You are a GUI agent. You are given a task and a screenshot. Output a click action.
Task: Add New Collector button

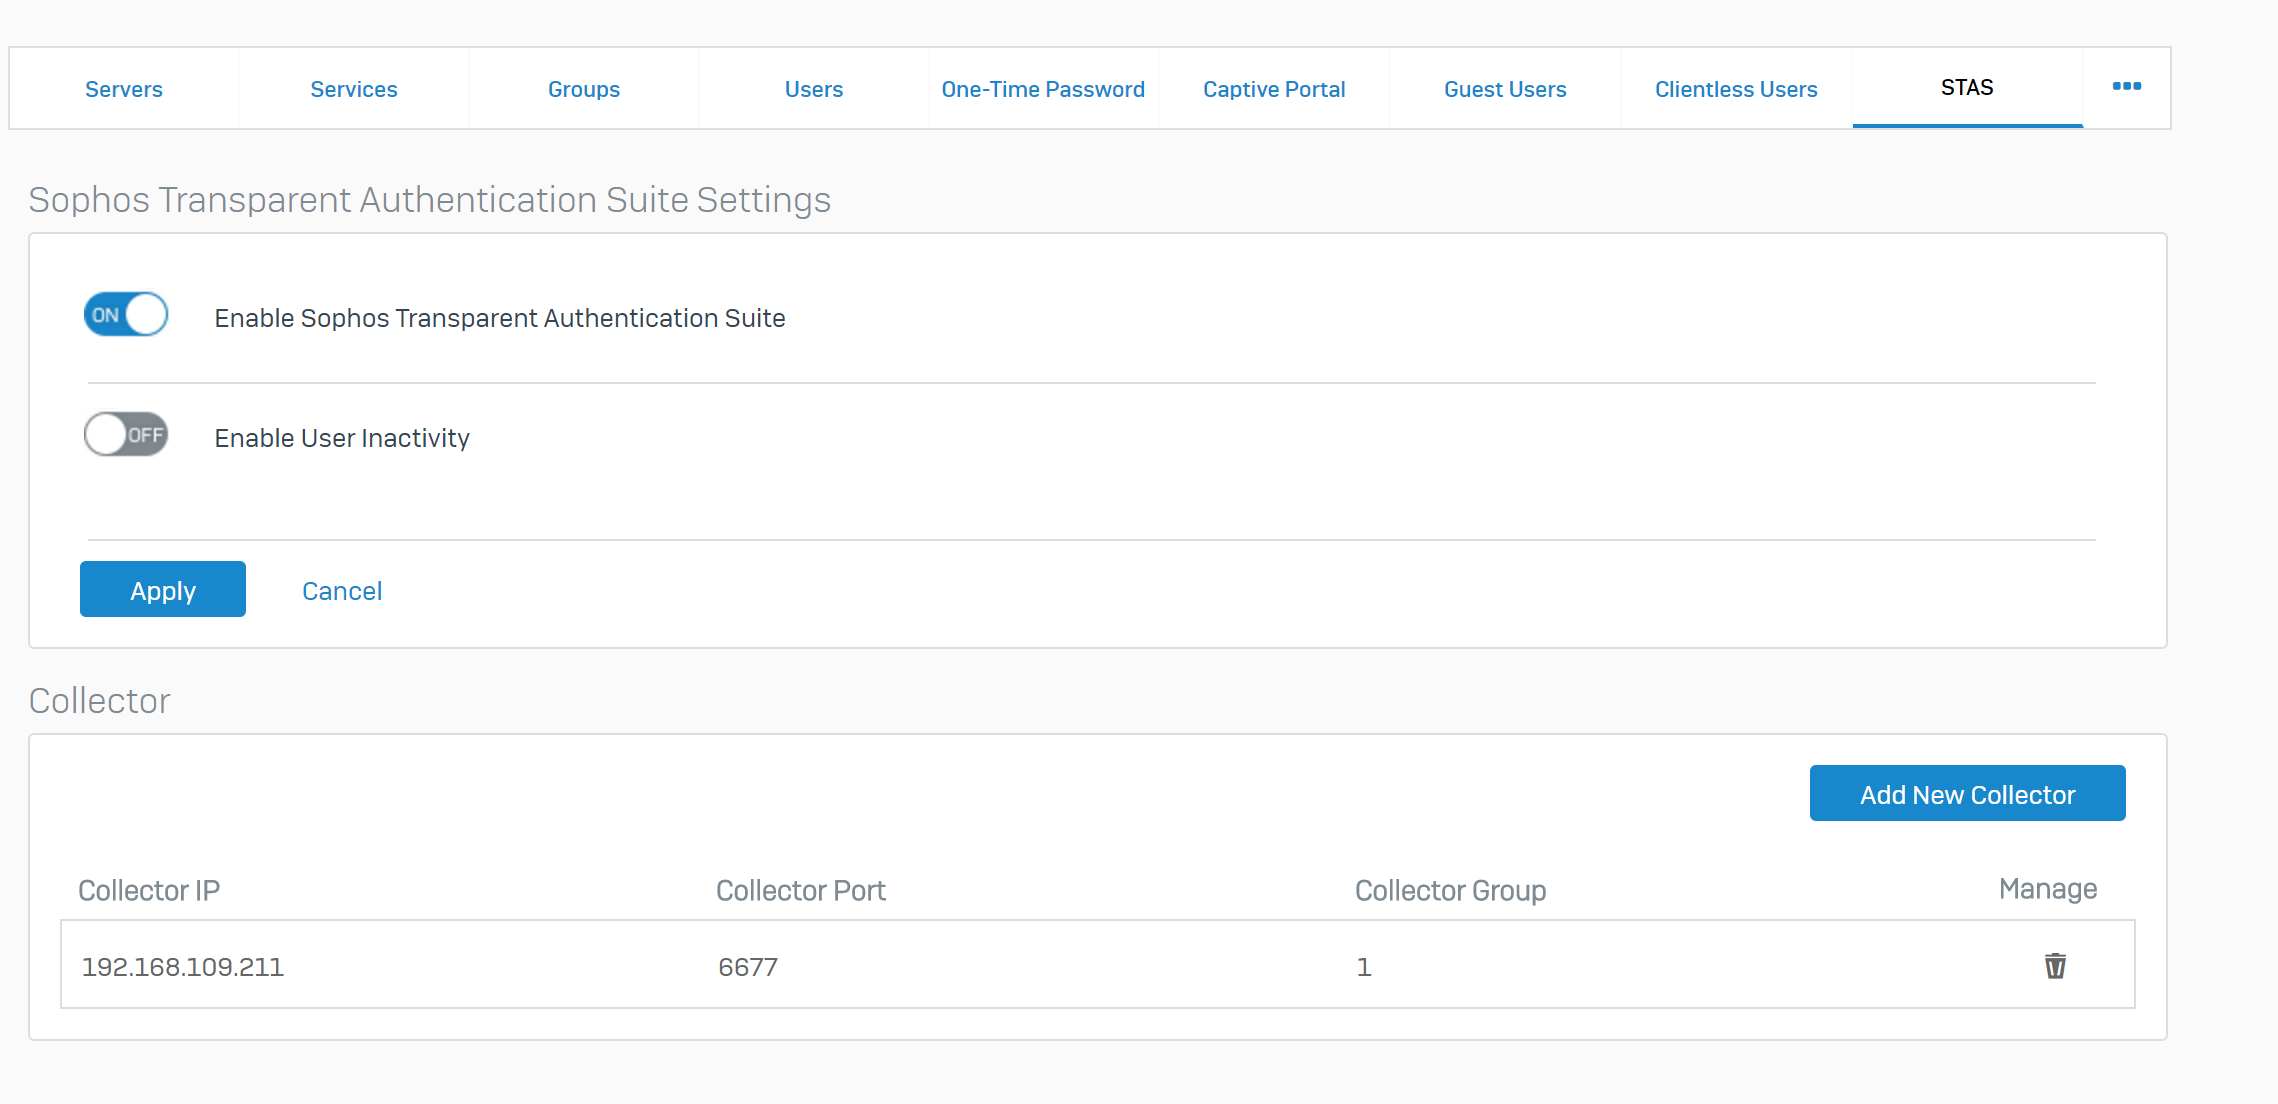coord(1967,793)
